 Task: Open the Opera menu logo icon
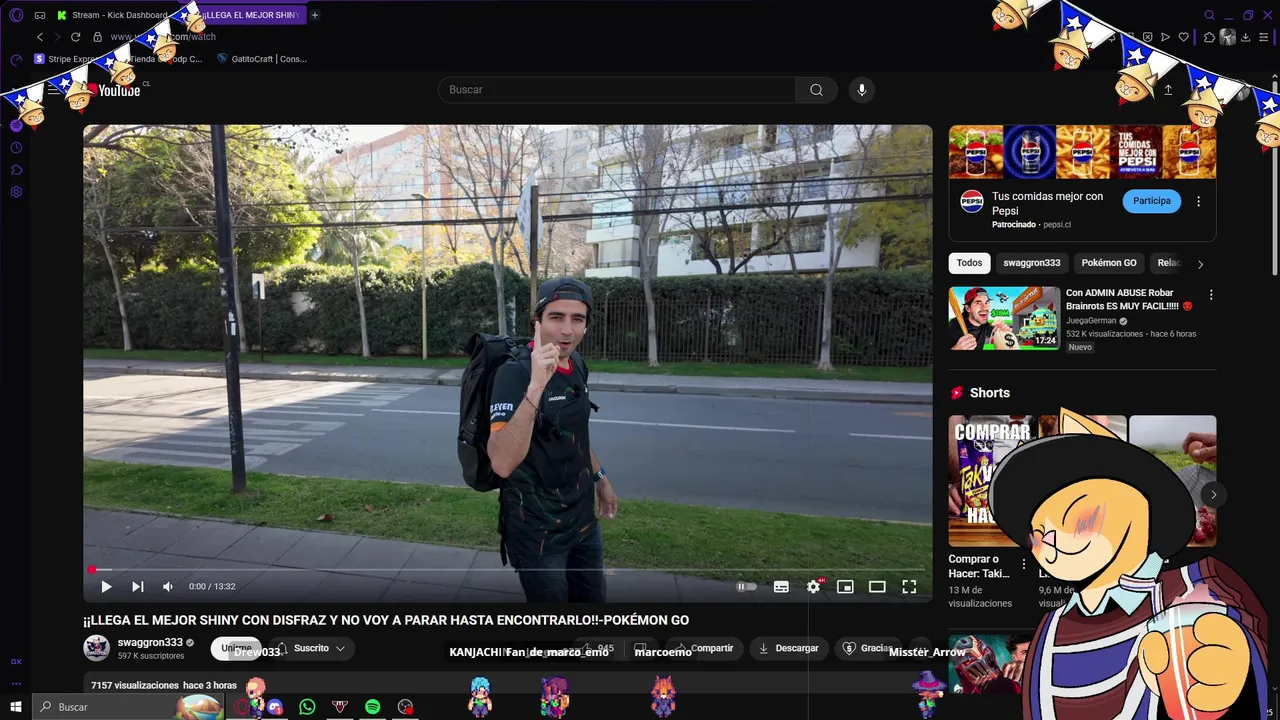(16, 15)
